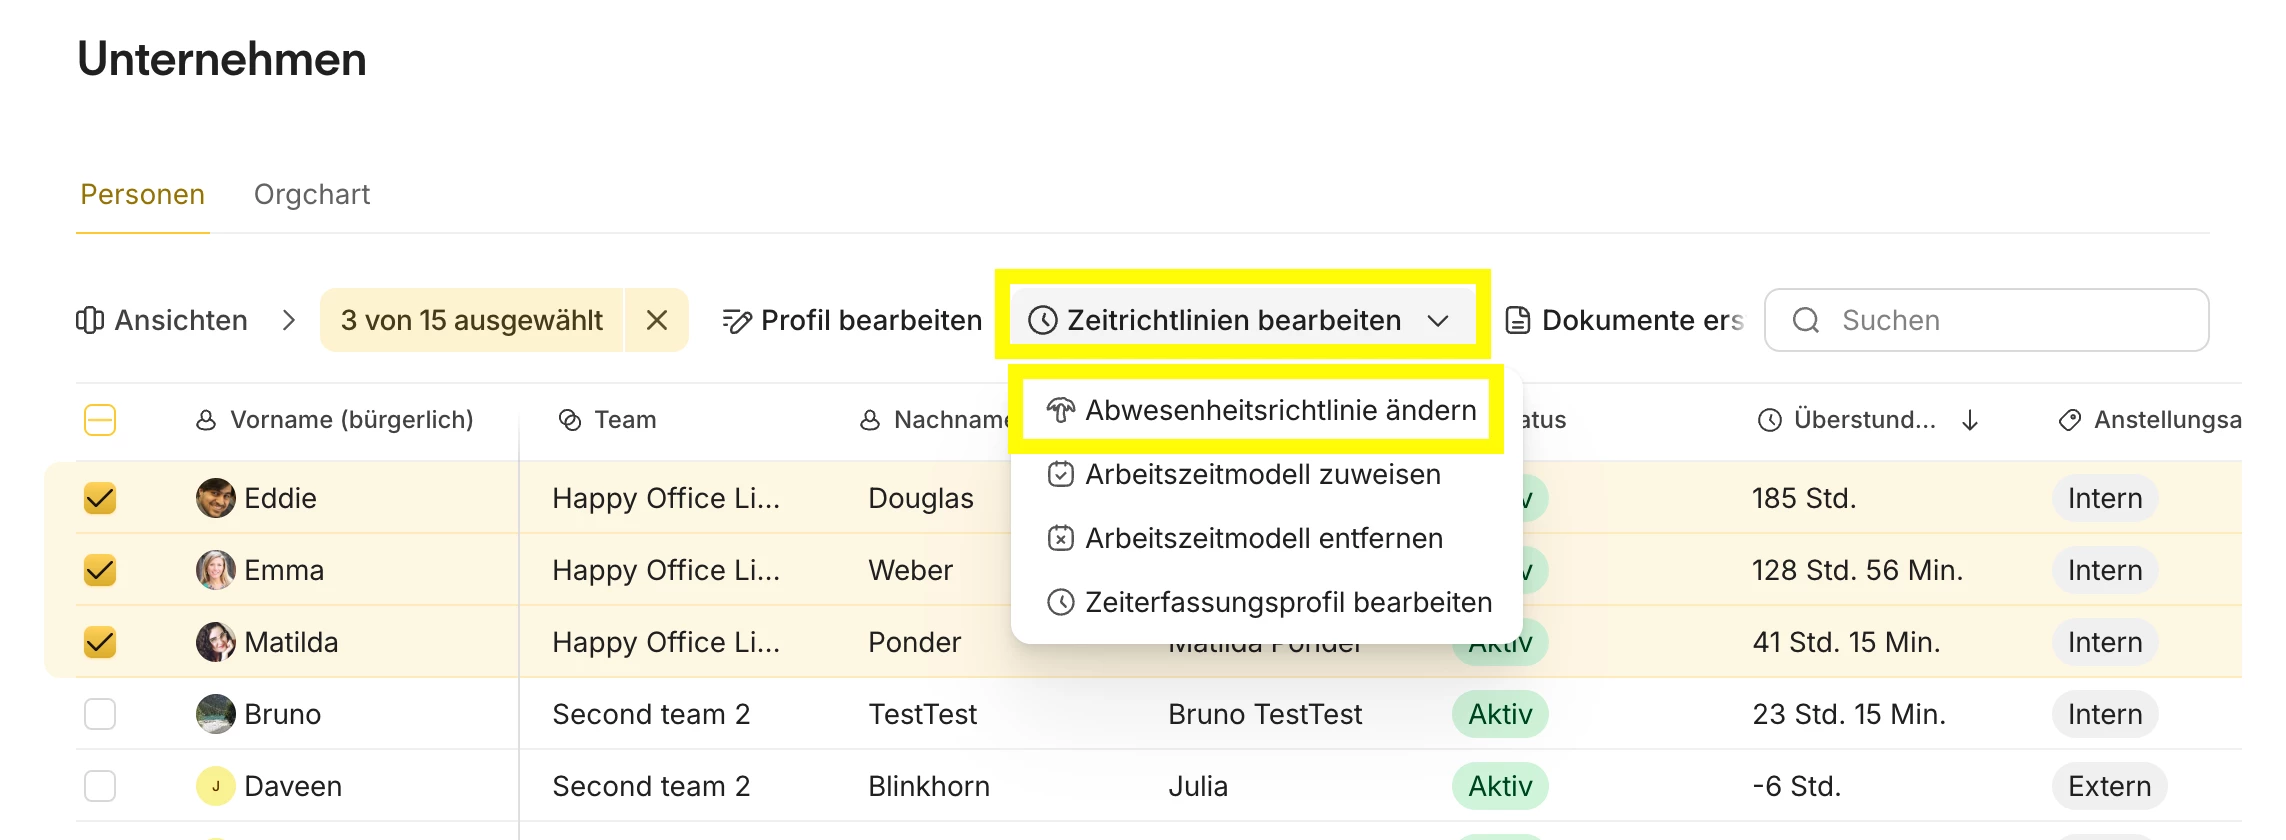
Task: Click Eddie's profile avatar
Action: click(x=215, y=498)
